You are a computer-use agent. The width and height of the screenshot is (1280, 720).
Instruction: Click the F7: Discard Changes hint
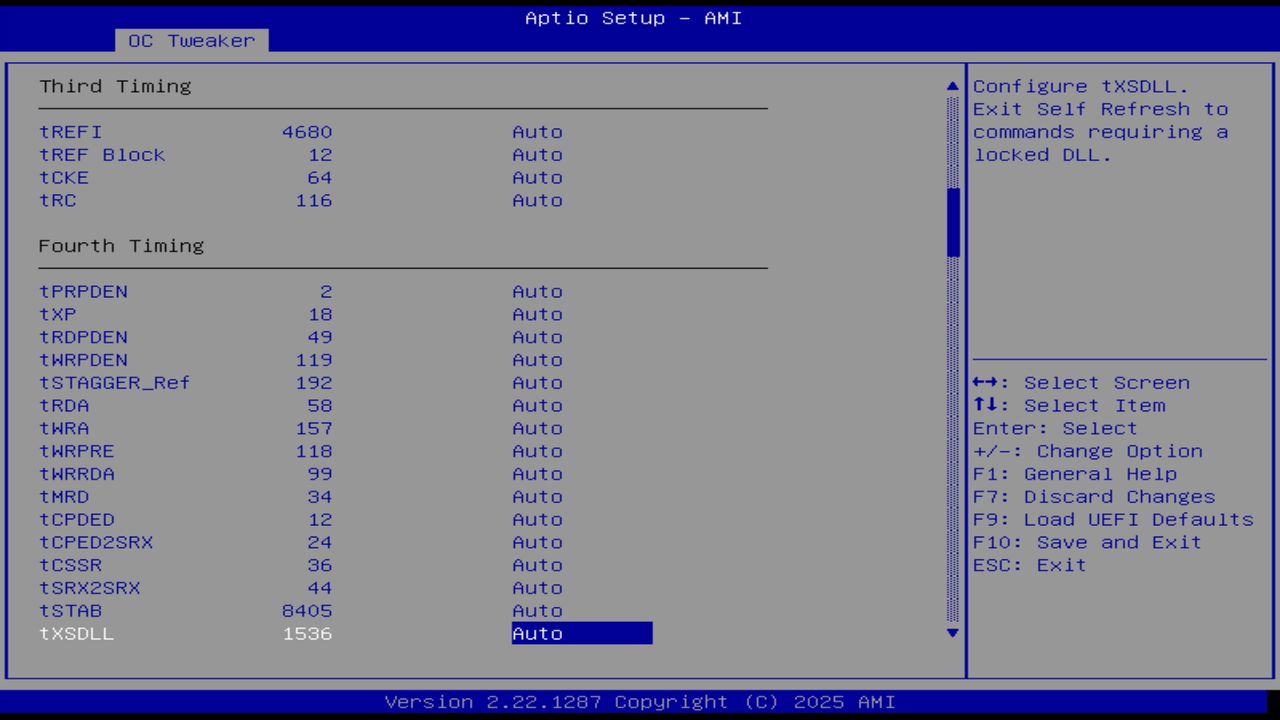click(x=1094, y=497)
